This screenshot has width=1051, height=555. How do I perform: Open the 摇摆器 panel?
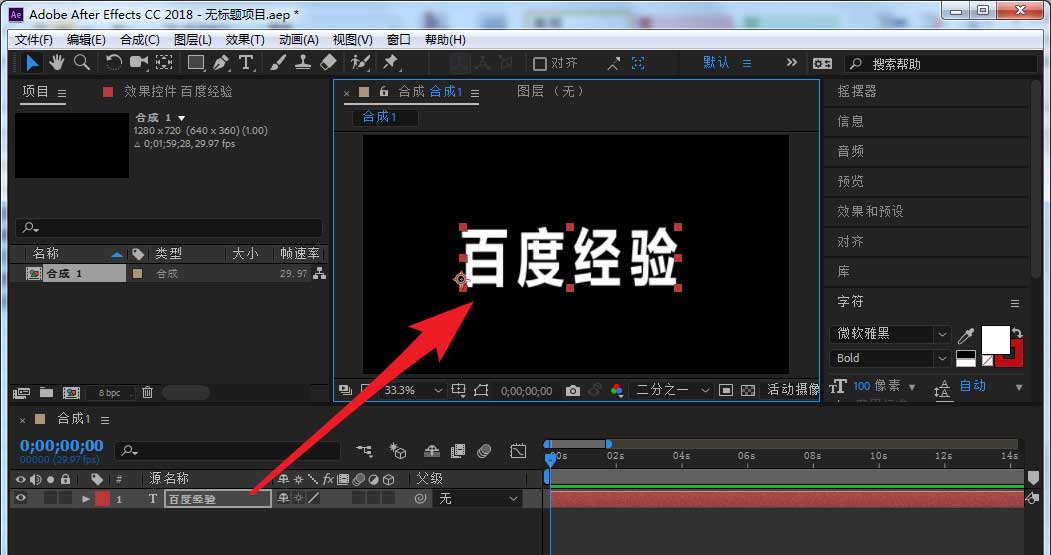coord(857,91)
